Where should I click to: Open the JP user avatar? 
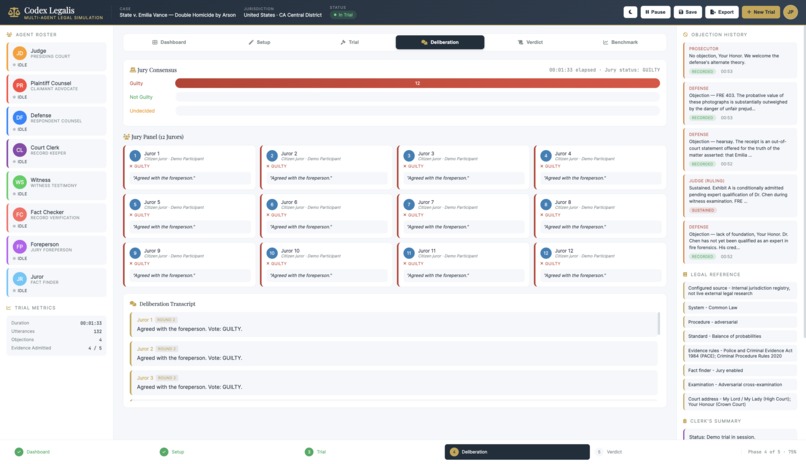[x=791, y=12]
